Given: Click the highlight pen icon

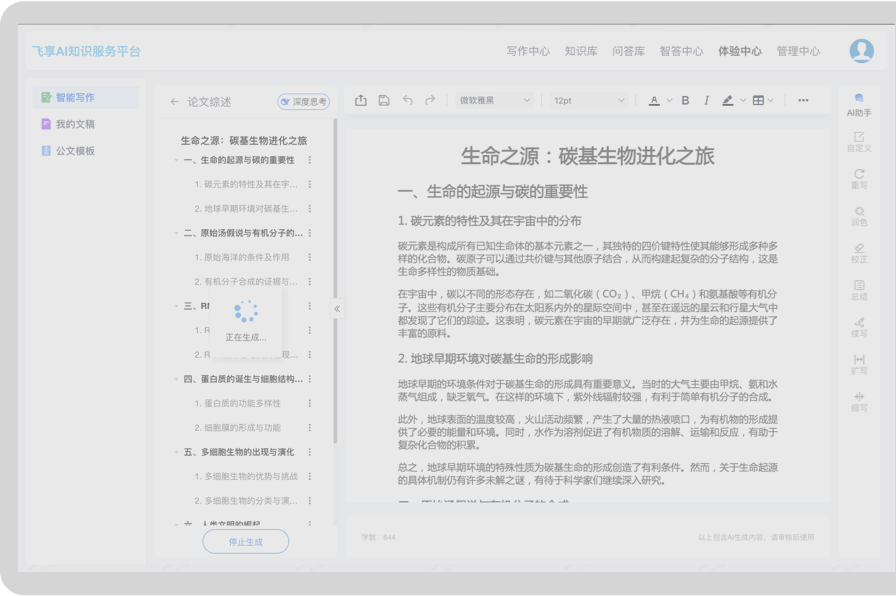Looking at the screenshot, I should coord(727,101).
